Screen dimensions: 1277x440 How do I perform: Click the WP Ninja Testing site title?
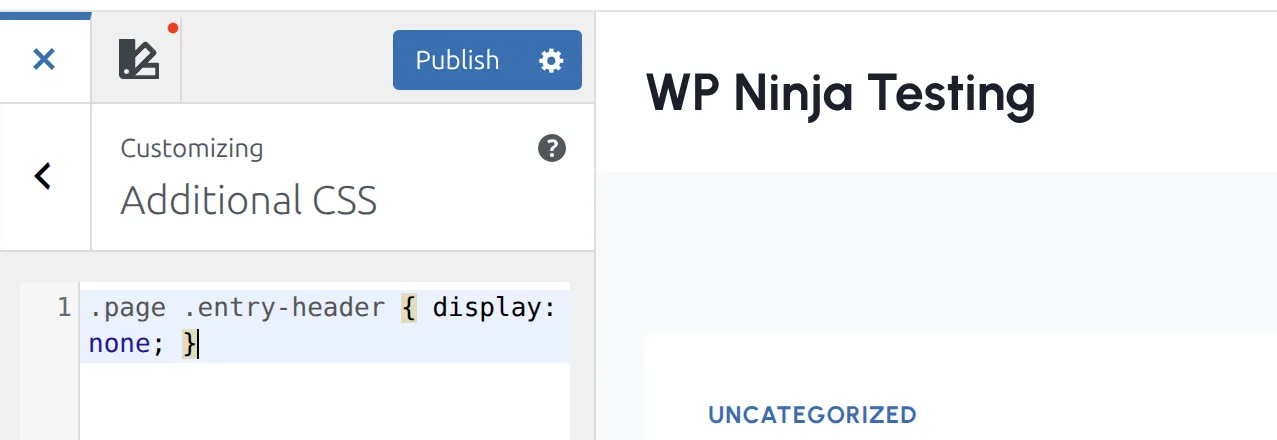point(840,93)
